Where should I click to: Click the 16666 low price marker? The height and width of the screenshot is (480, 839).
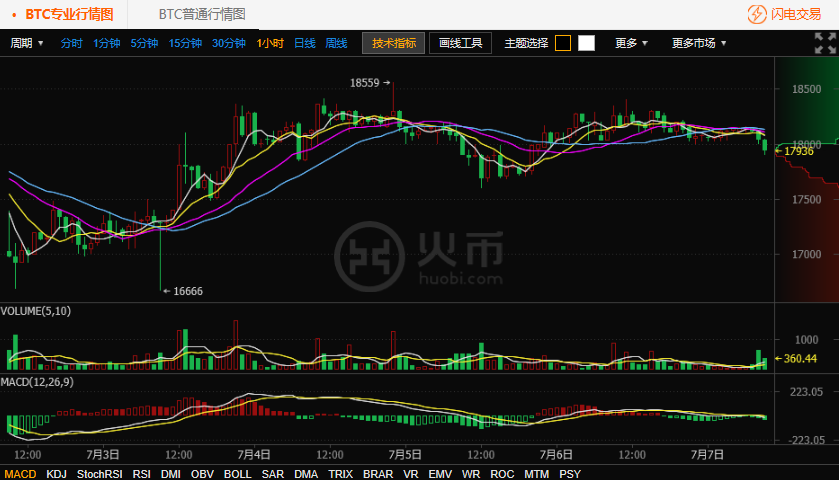tap(183, 291)
